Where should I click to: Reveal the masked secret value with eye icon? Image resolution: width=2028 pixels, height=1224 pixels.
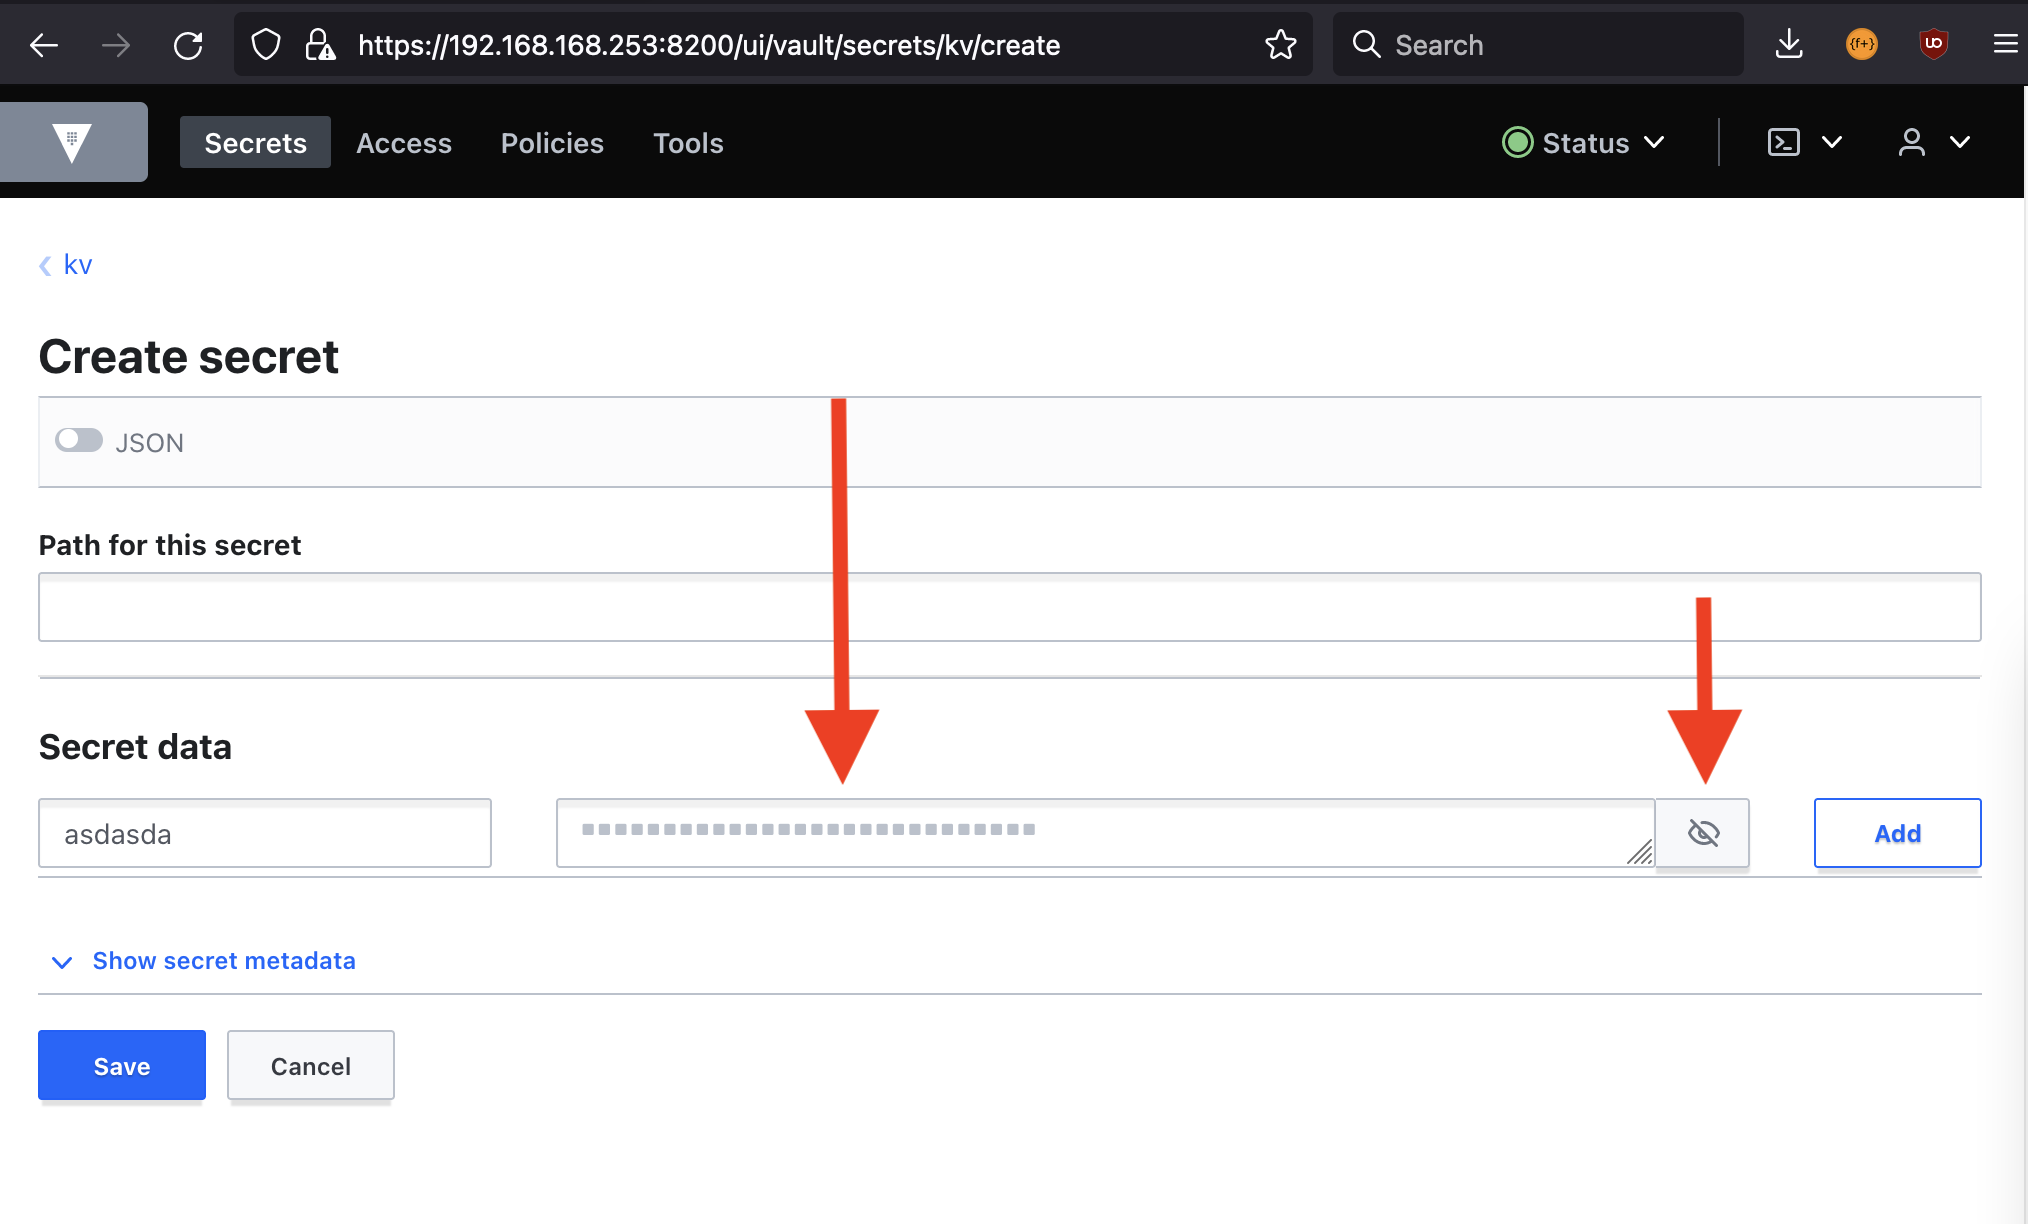click(x=1704, y=832)
